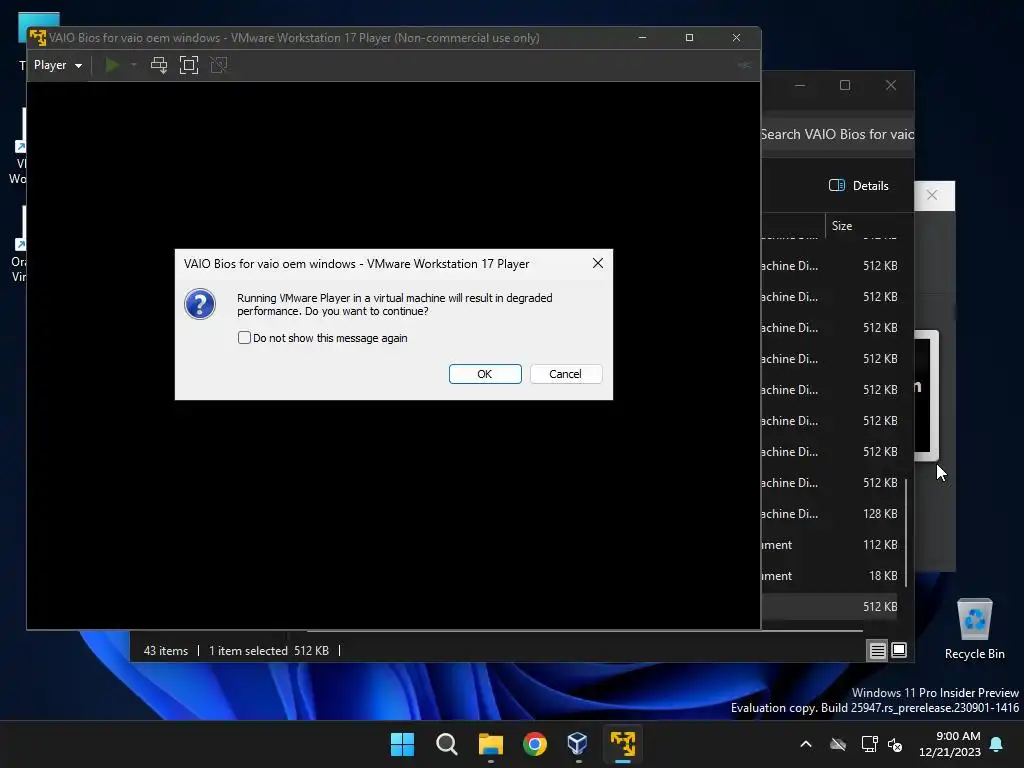Close the degraded performance dialog
The height and width of the screenshot is (768, 1024).
tap(598, 263)
